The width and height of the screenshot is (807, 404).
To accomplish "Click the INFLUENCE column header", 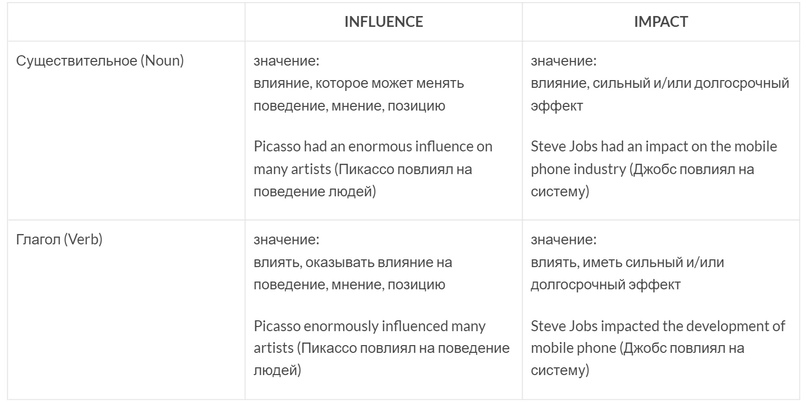I will click(383, 22).
